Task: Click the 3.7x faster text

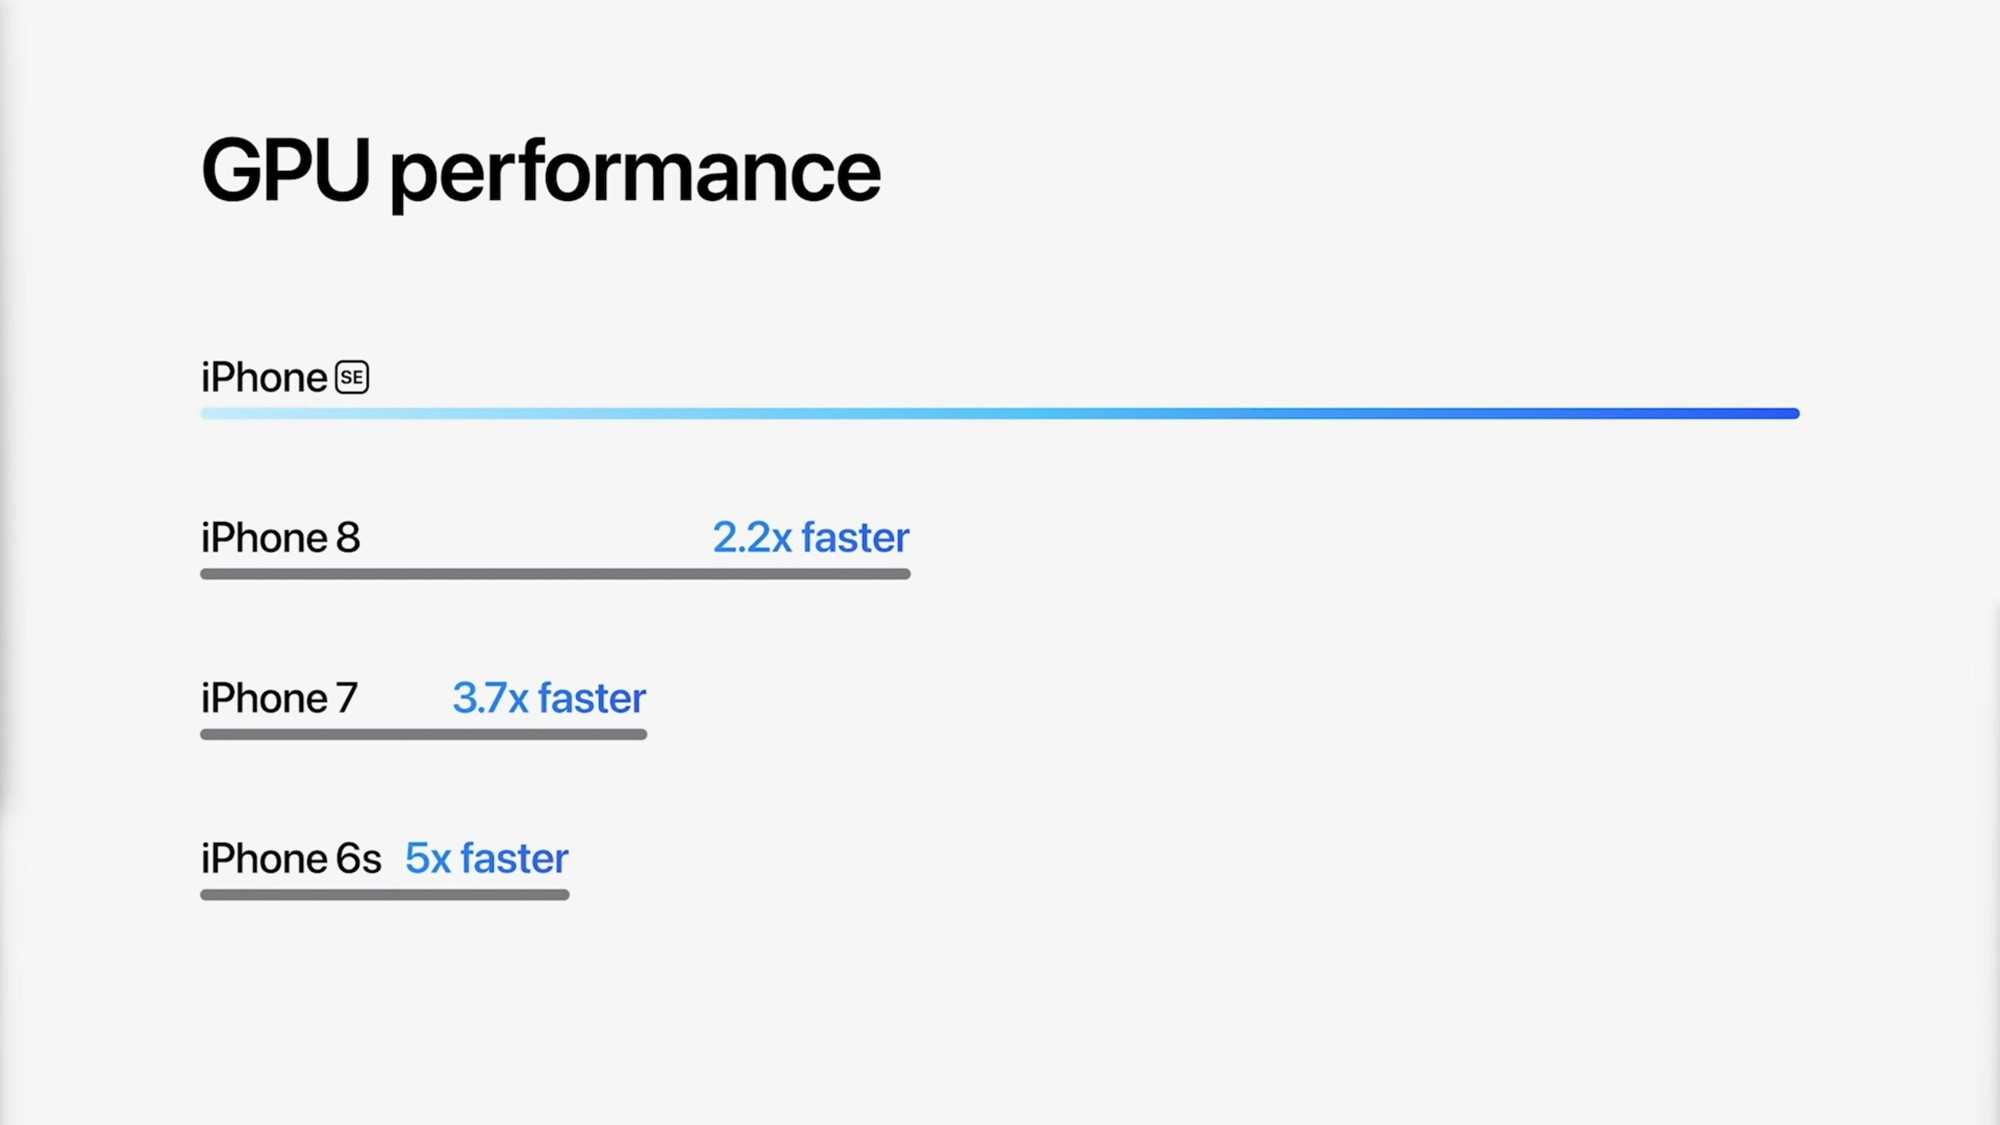Action: [549, 698]
